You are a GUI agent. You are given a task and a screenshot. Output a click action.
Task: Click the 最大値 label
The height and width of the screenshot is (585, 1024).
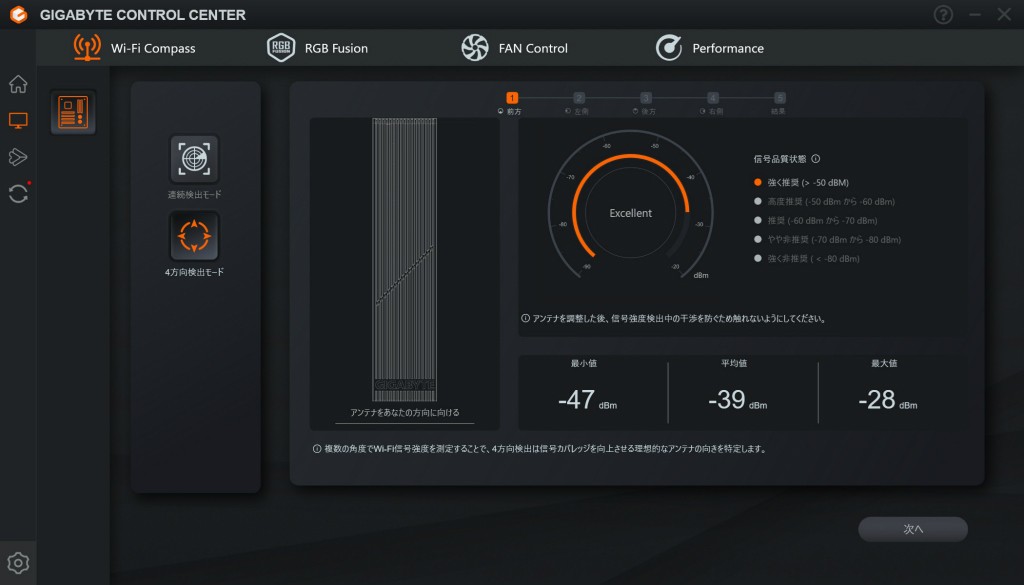point(884,363)
